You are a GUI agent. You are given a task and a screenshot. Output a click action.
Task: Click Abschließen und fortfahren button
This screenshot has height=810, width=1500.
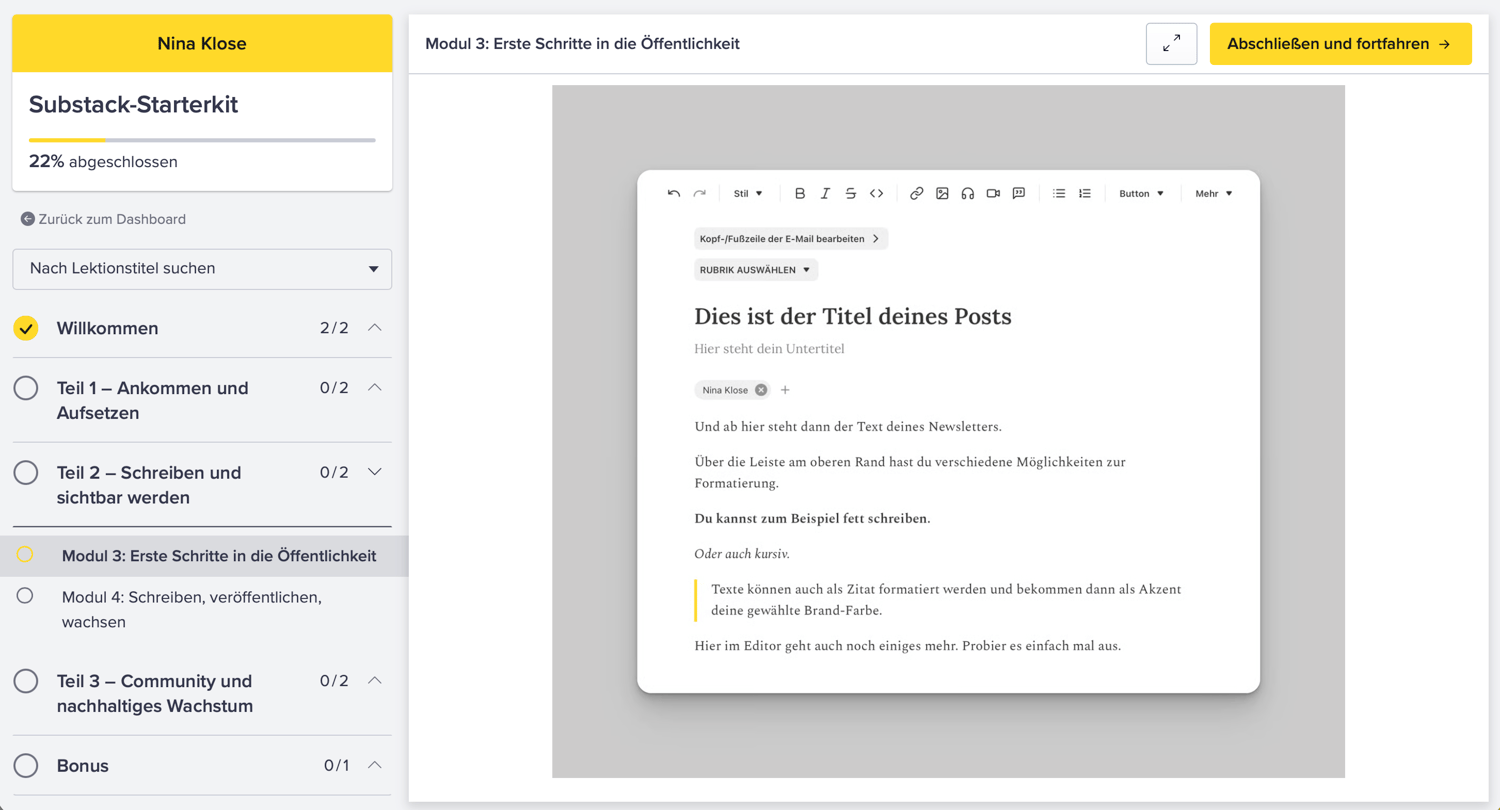tap(1340, 44)
